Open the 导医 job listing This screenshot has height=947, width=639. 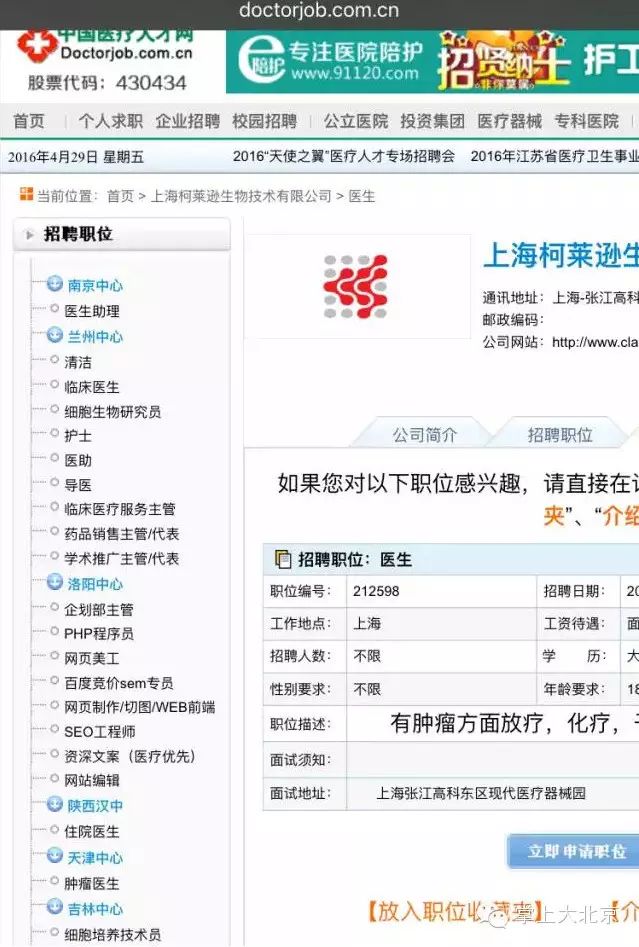tap(78, 485)
